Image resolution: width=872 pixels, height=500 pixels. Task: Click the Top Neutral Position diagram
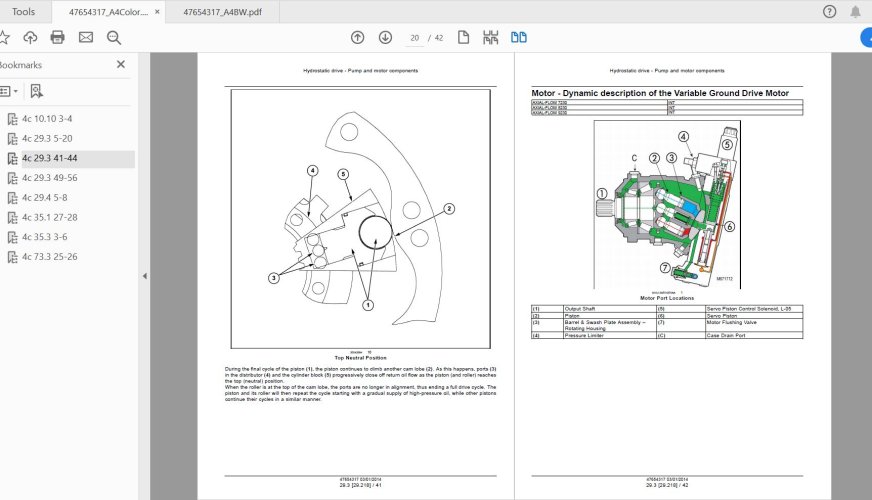coord(360,219)
